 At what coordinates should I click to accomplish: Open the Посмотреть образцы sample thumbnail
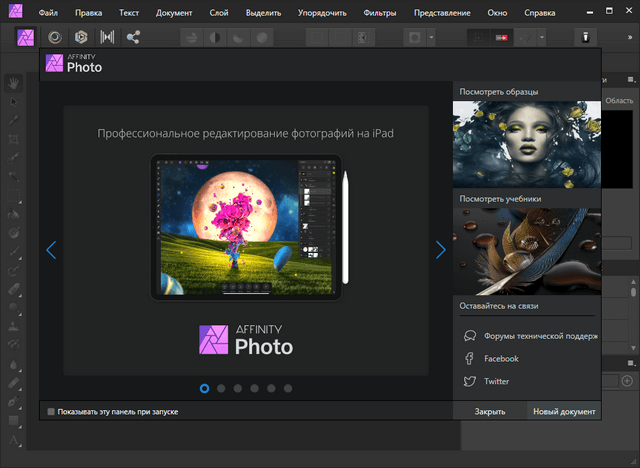(x=527, y=143)
